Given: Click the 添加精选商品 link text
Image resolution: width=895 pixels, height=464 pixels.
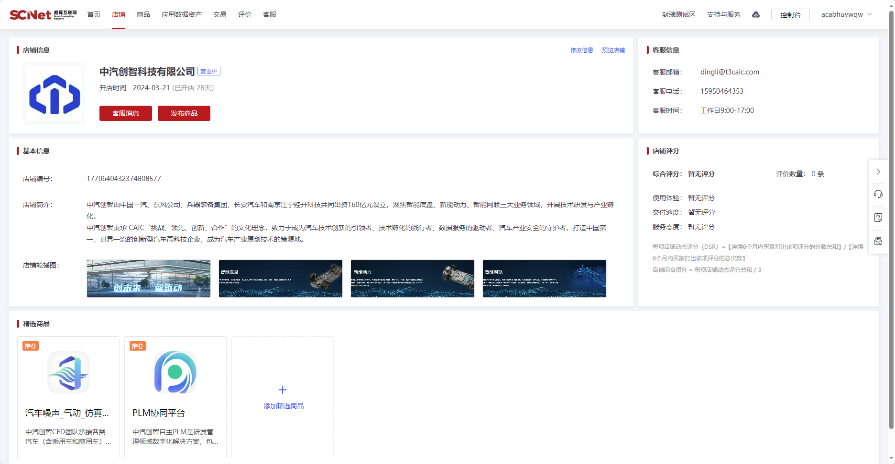Looking at the screenshot, I should (x=284, y=406).
